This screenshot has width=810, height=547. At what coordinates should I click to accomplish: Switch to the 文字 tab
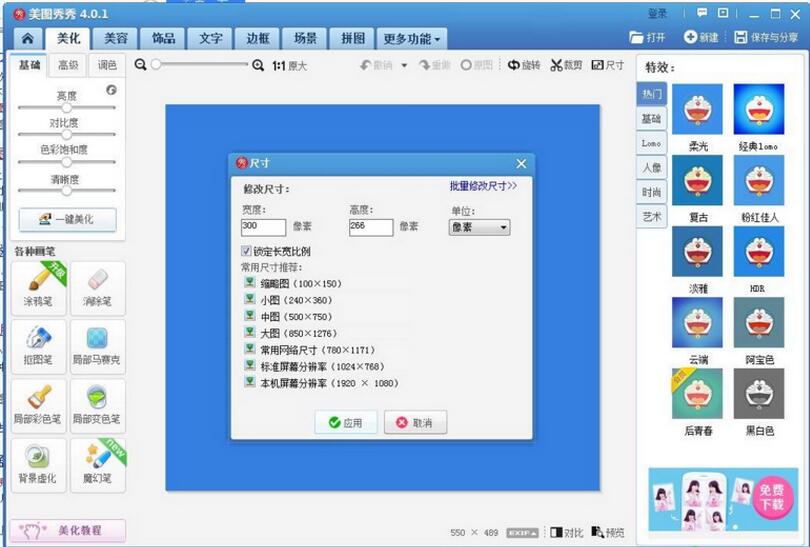coord(211,38)
